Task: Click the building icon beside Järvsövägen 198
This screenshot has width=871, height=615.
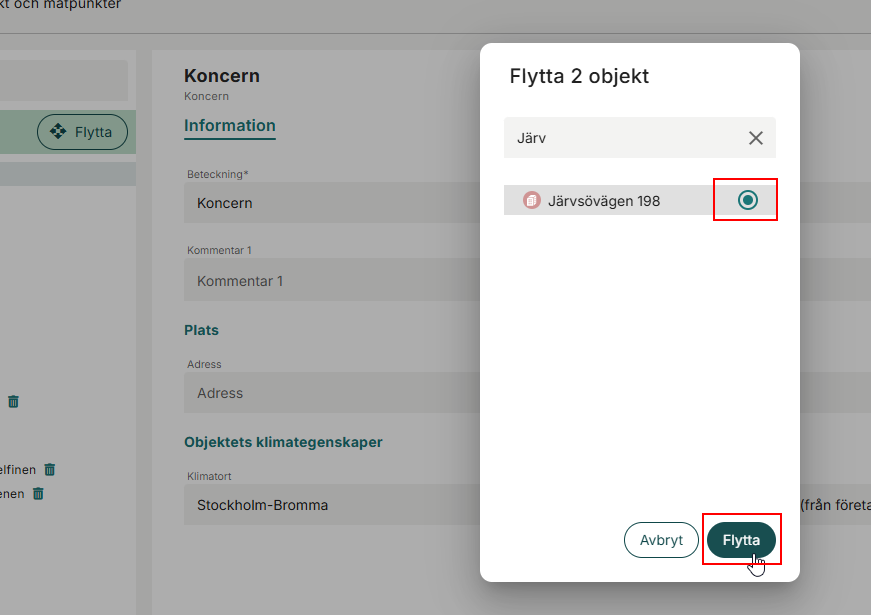Action: click(530, 200)
